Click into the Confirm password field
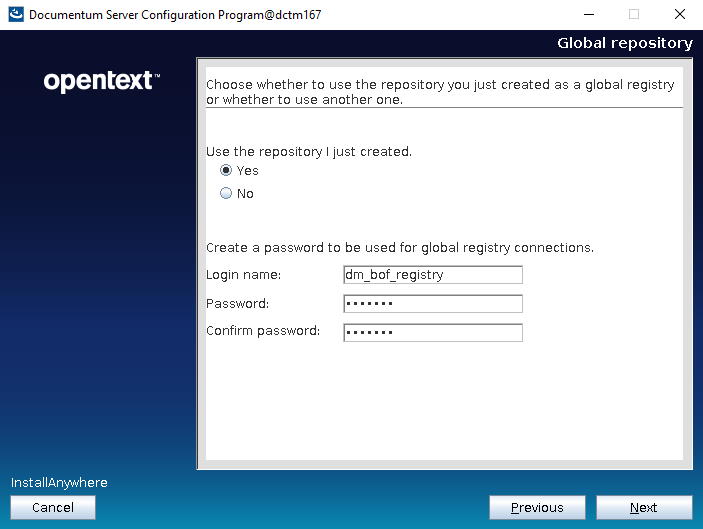Image resolution: width=703 pixels, height=529 pixels. coord(432,333)
